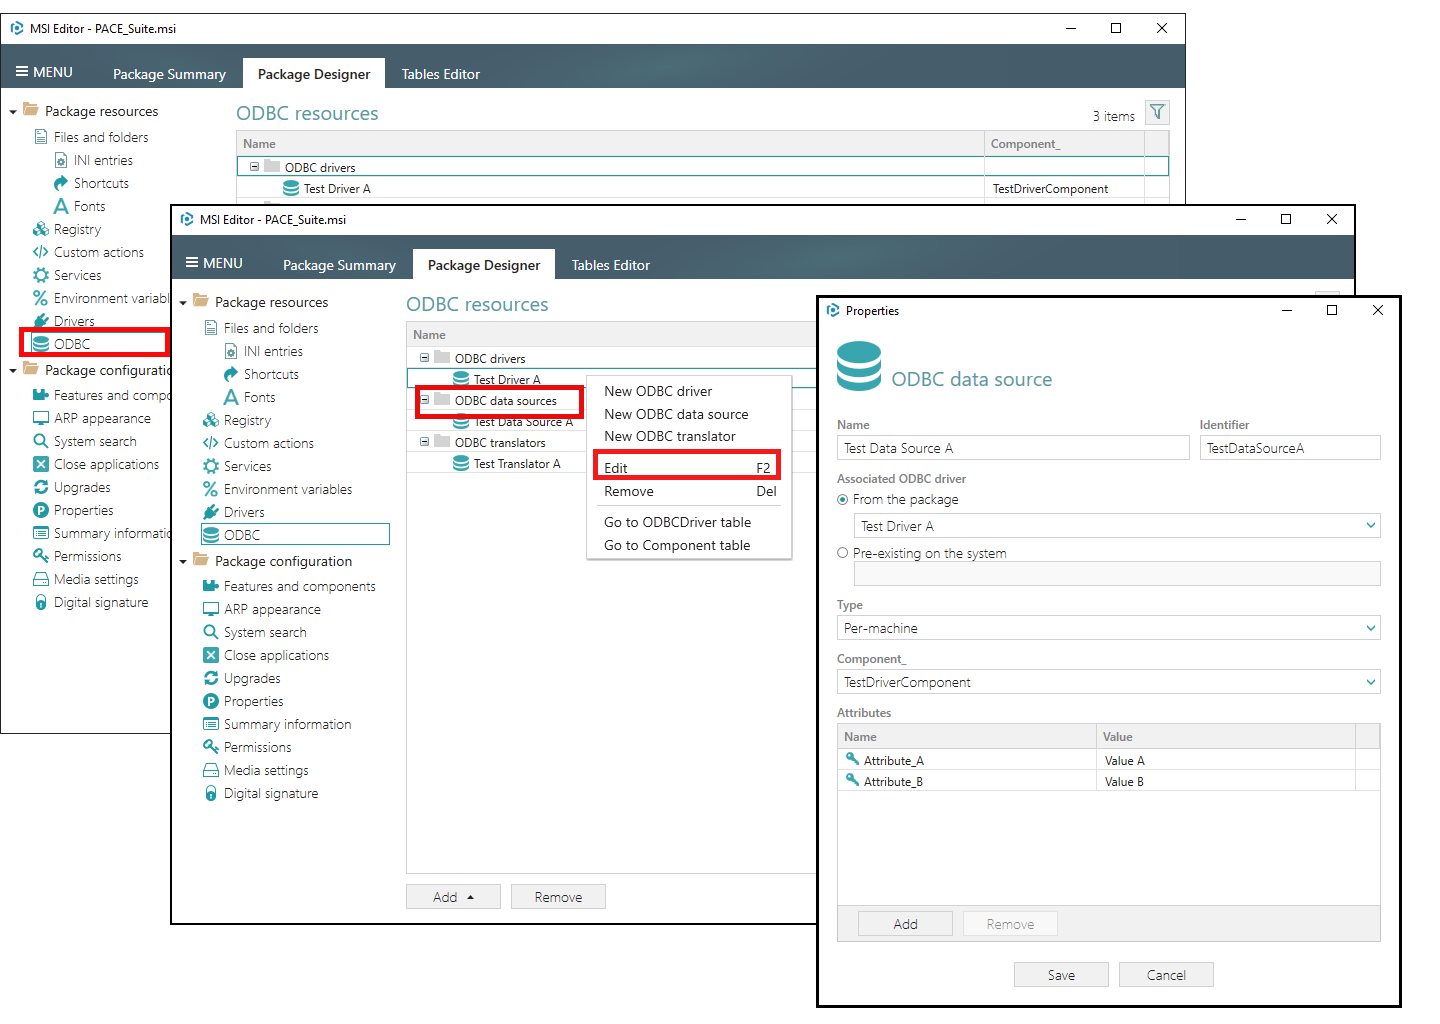Click Remove button below ODBC resources list

[x=558, y=897]
